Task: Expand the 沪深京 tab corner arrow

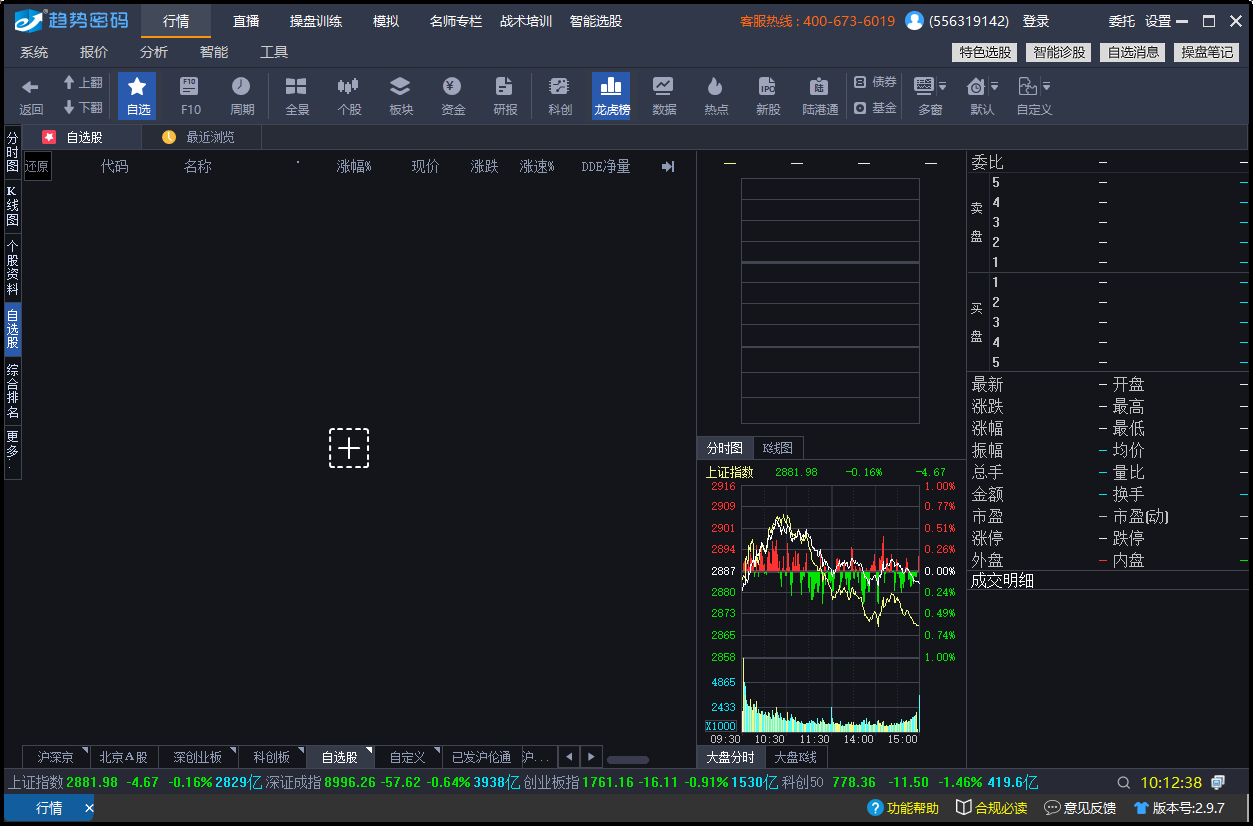Action: pyautogui.click(x=85, y=750)
